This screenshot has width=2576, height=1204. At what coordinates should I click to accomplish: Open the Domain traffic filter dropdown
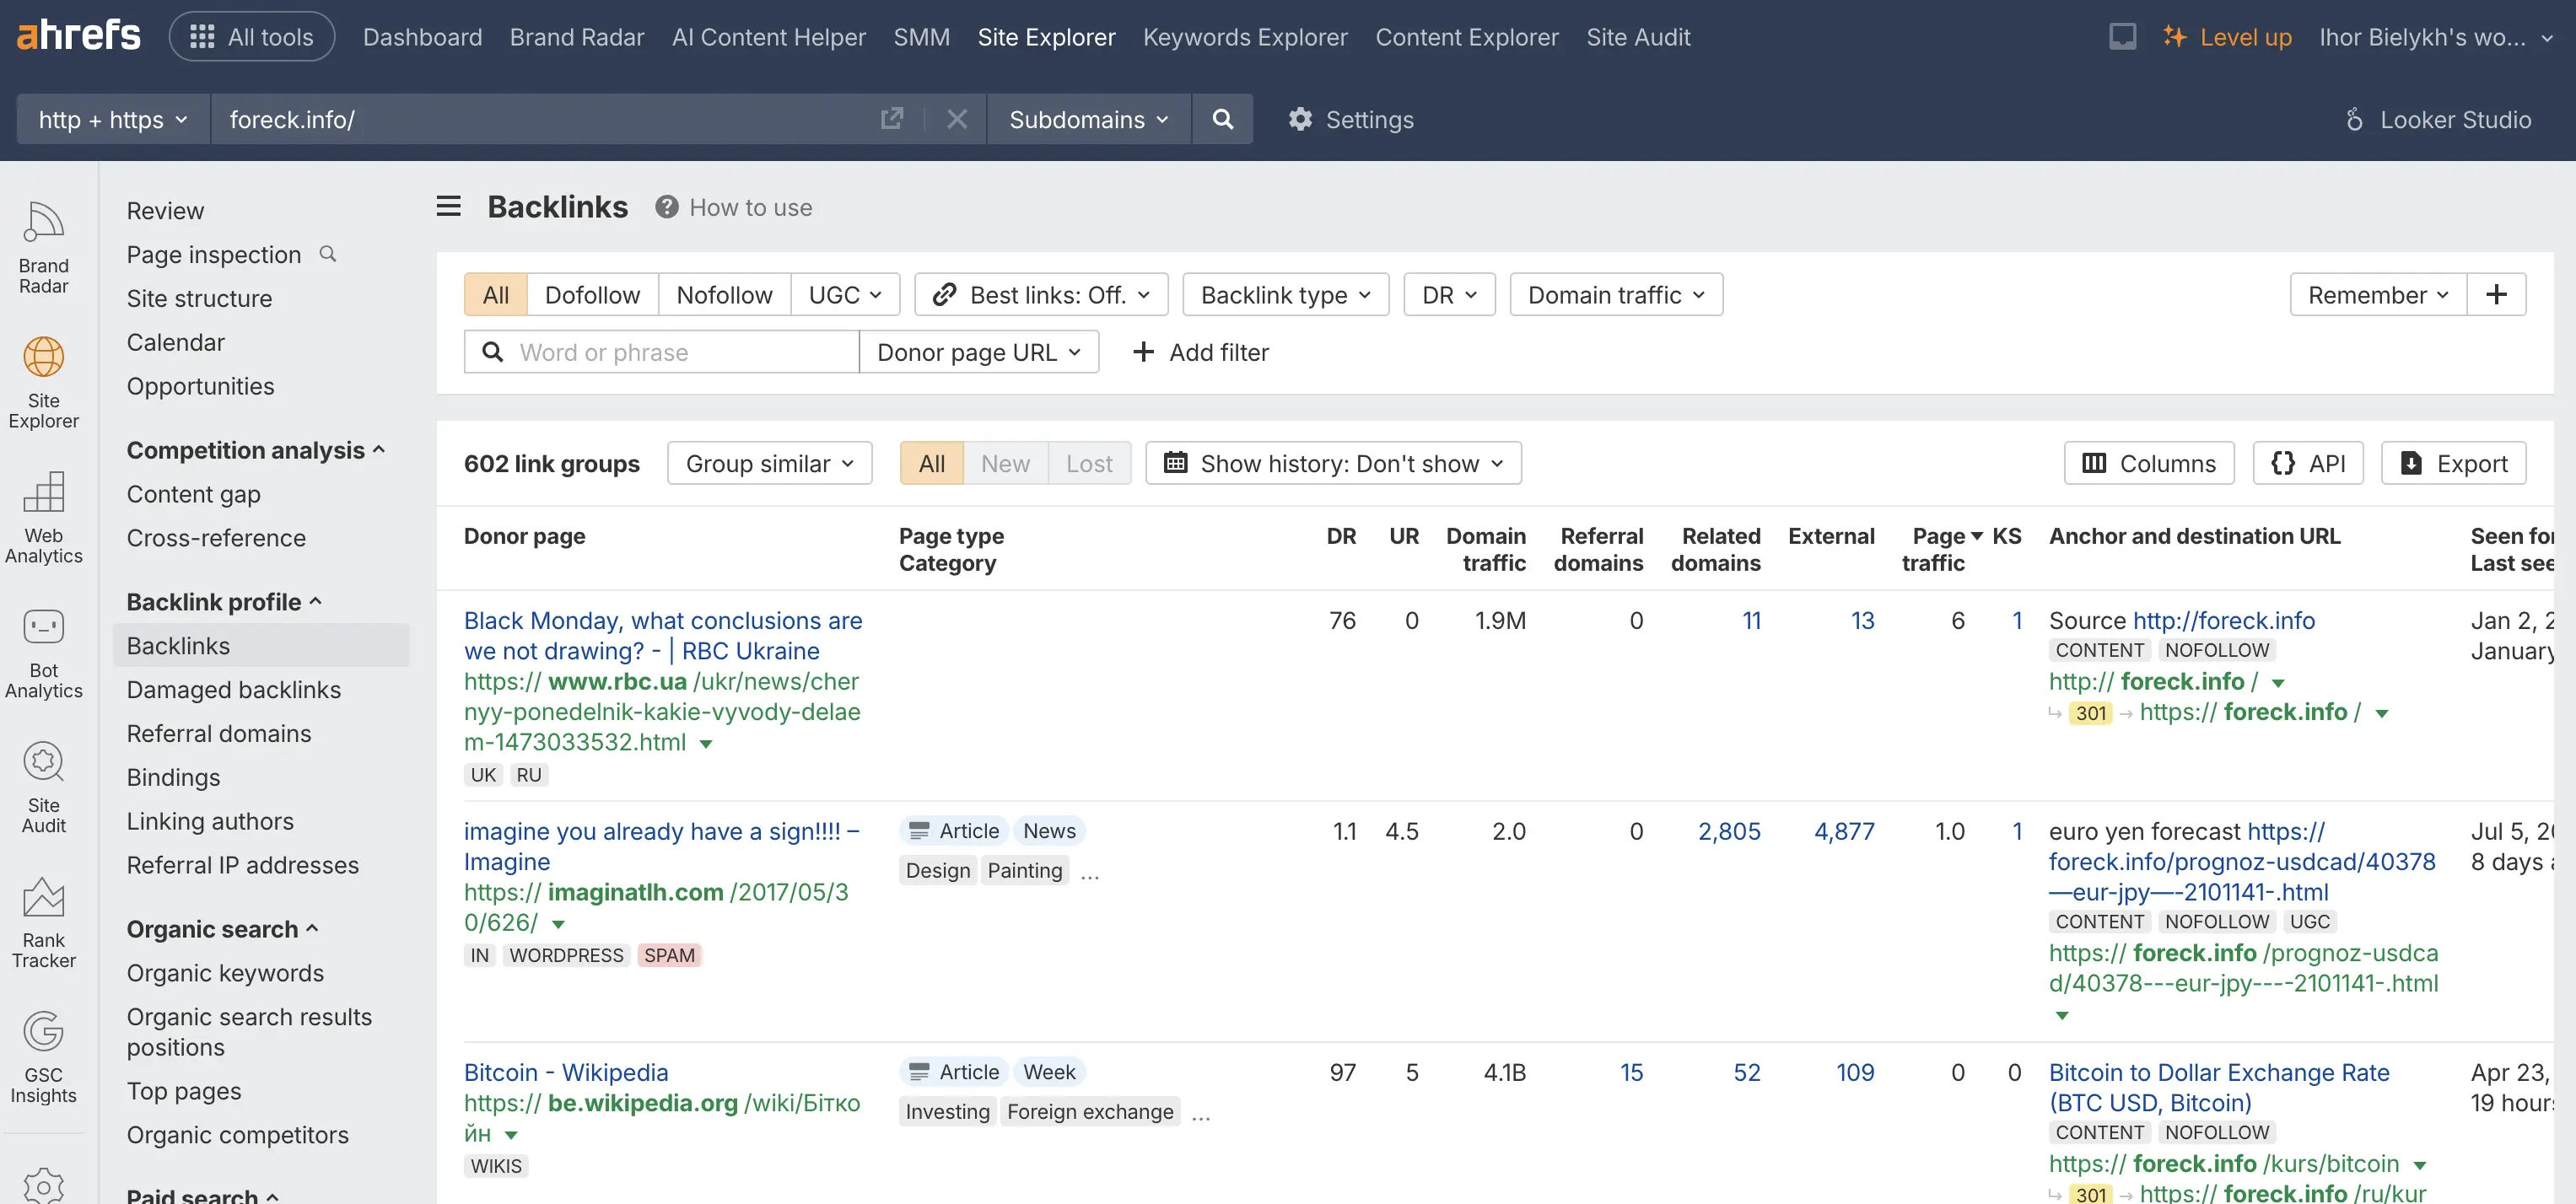(x=1614, y=294)
